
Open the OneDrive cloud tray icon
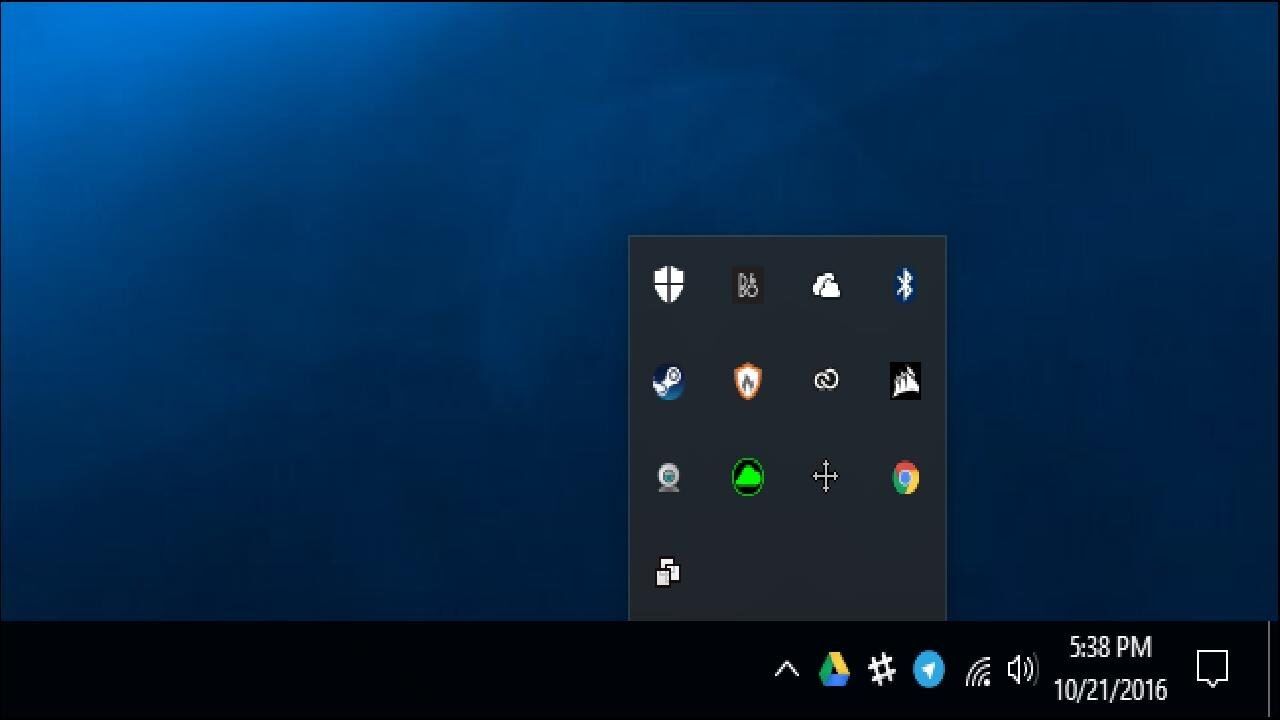click(x=826, y=287)
